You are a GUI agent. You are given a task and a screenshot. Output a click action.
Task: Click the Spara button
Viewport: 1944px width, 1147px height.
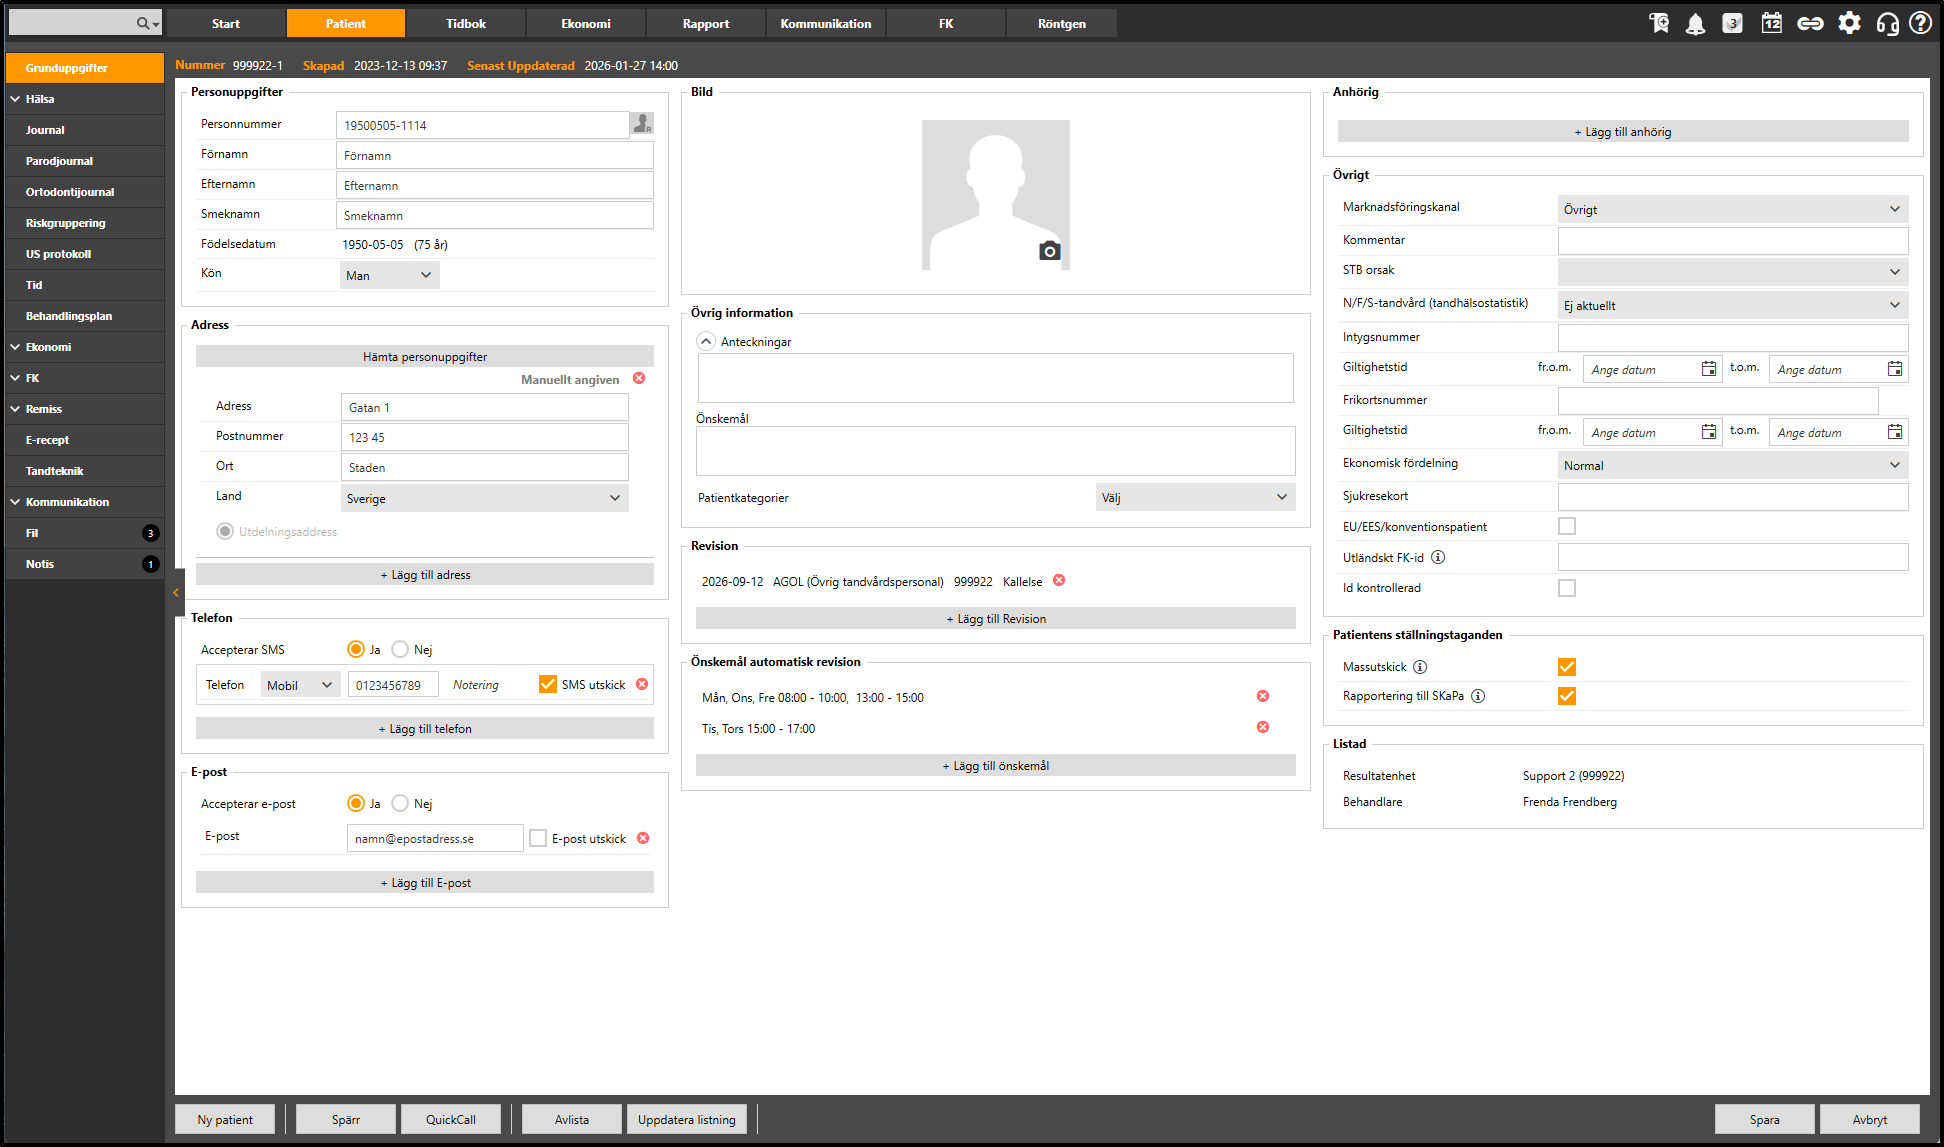pyautogui.click(x=1764, y=1119)
